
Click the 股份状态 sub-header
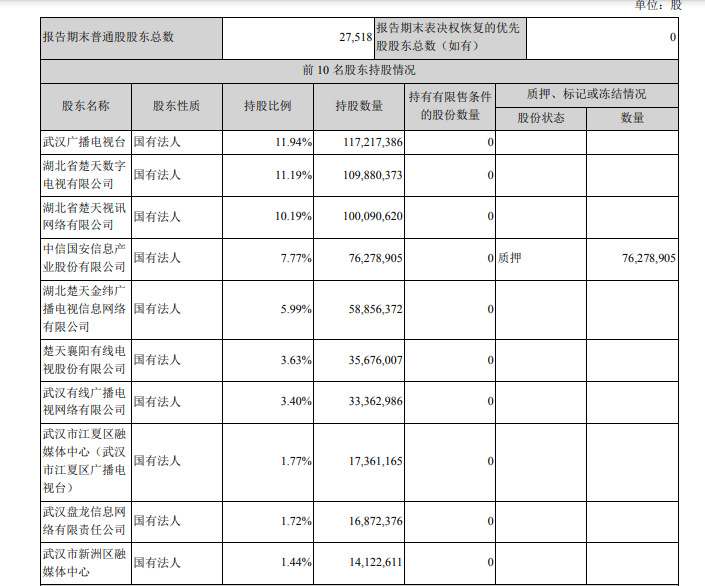click(540, 118)
